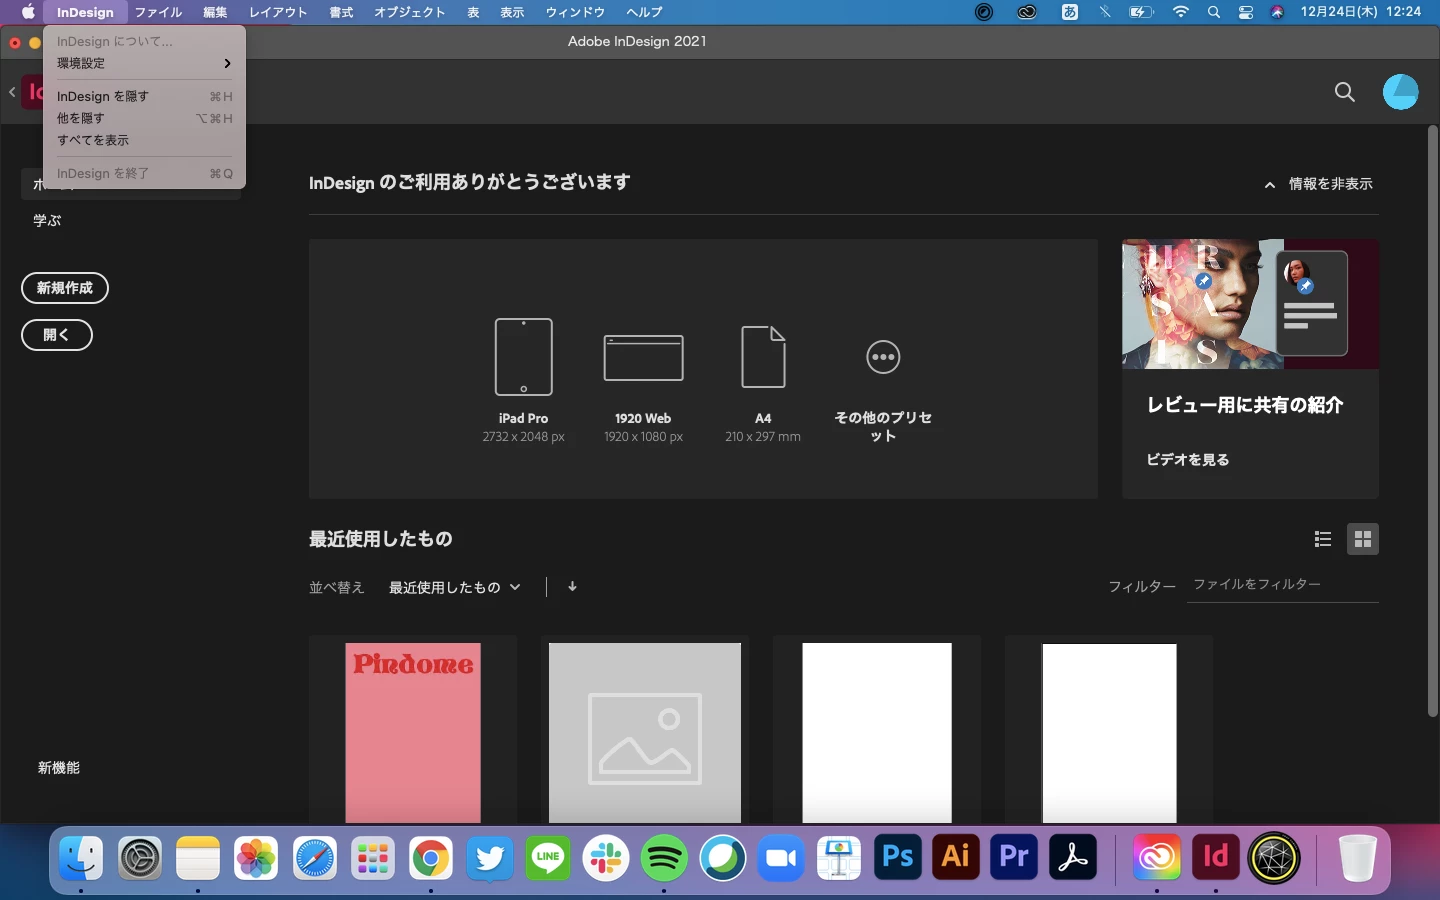
Task: Open the Pindome recent document thumbnail
Action: 413,733
